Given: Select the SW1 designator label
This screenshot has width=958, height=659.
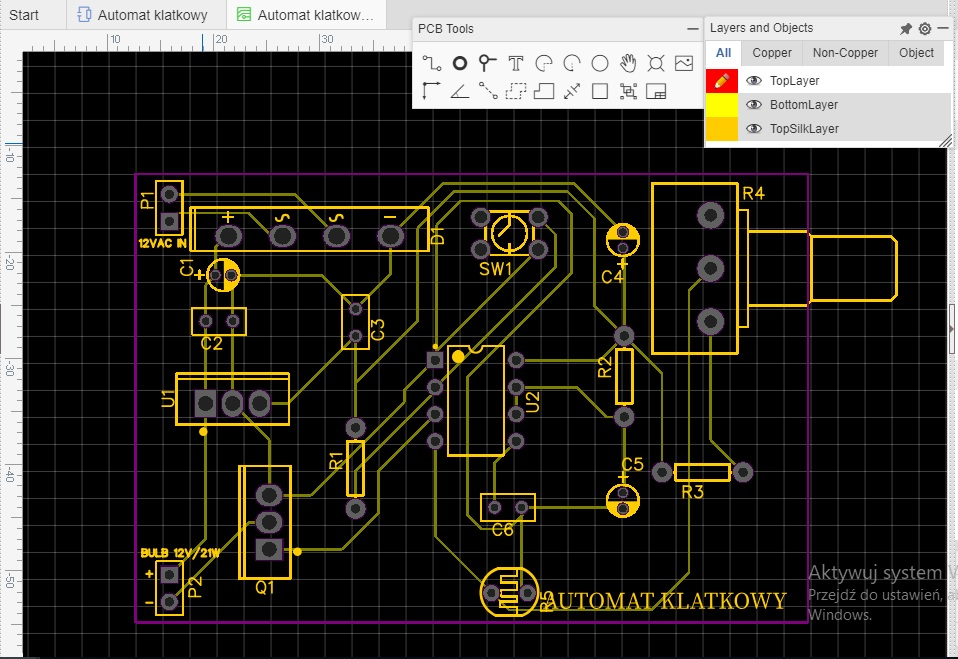Looking at the screenshot, I should pos(495,269).
